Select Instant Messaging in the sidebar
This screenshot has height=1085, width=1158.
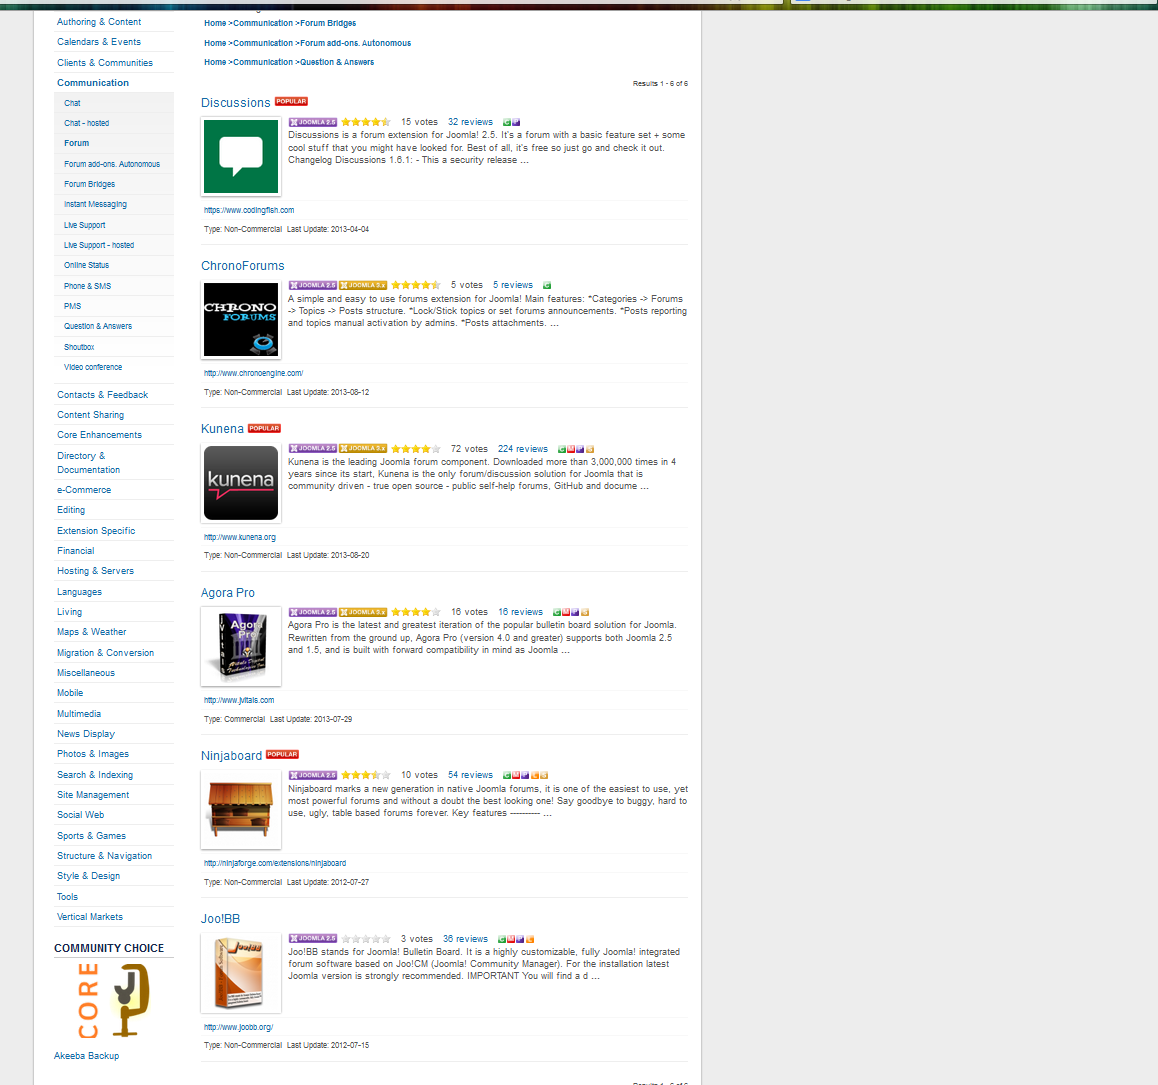click(x=95, y=204)
